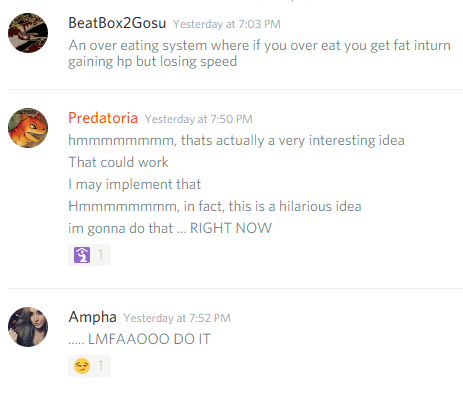Viewport: 463px width, 397px height.
Task: Toggle the reaction under Predatoria's message
Action: (x=89, y=255)
